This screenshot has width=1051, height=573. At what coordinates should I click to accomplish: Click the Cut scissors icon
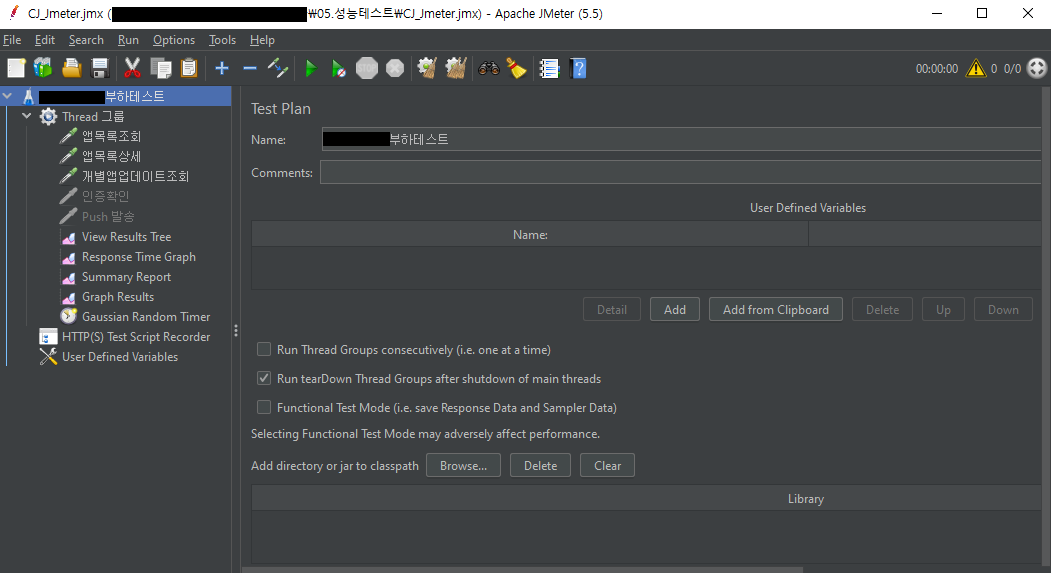point(132,68)
